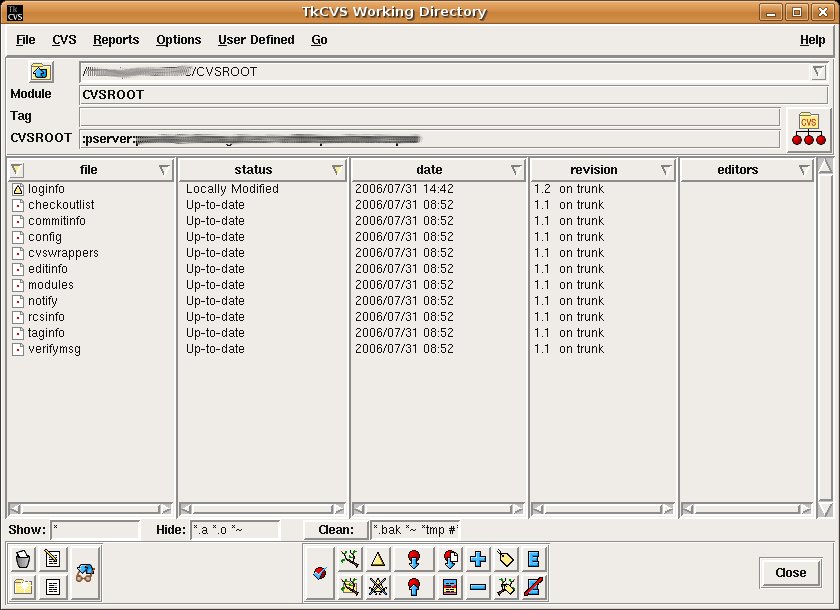This screenshot has height=610, width=840.
Task: Click the blue plus add file icon
Action: (478, 559)
